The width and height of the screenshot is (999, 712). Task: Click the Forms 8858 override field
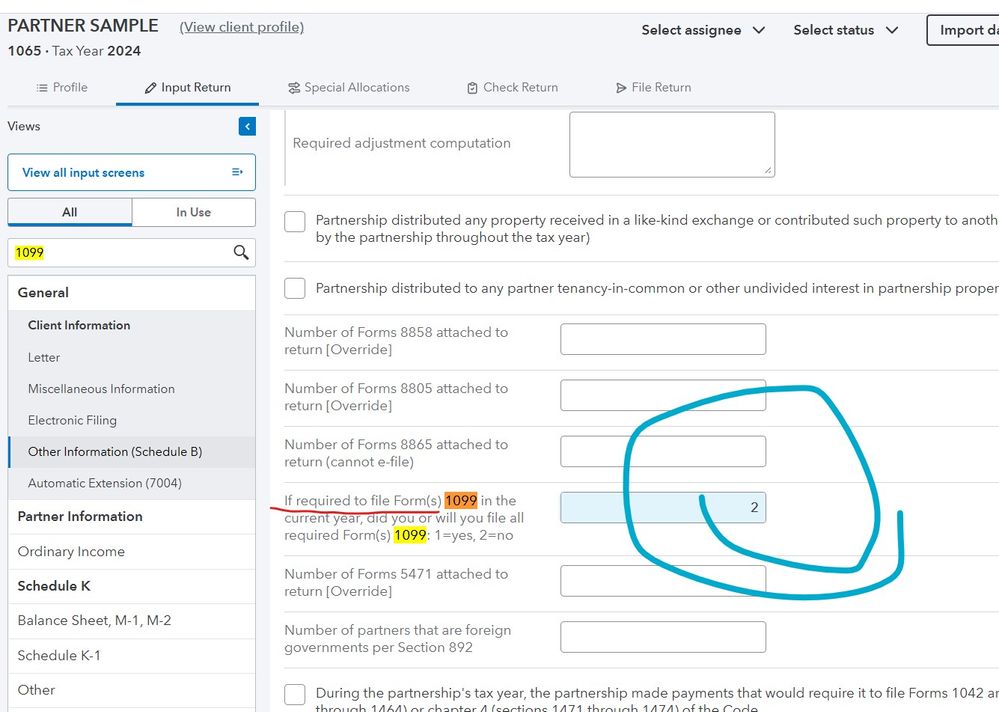click(x=663, y=339)
